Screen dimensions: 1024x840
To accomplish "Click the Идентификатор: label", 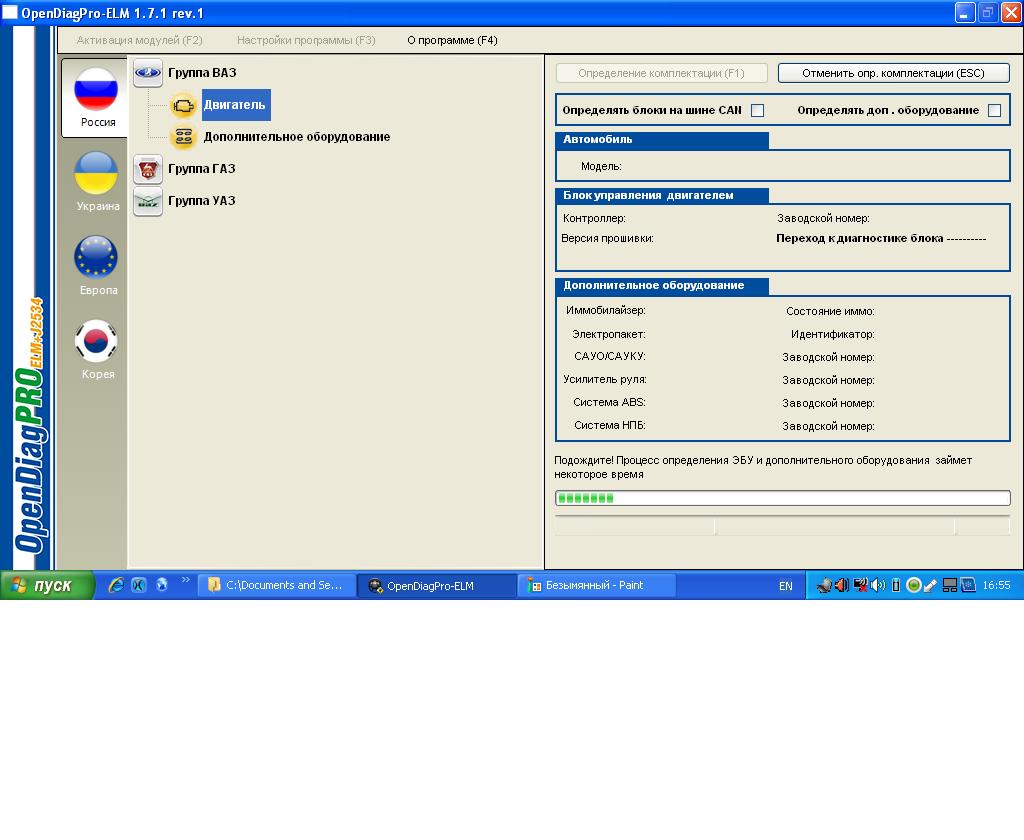I will tap(833, 334).
